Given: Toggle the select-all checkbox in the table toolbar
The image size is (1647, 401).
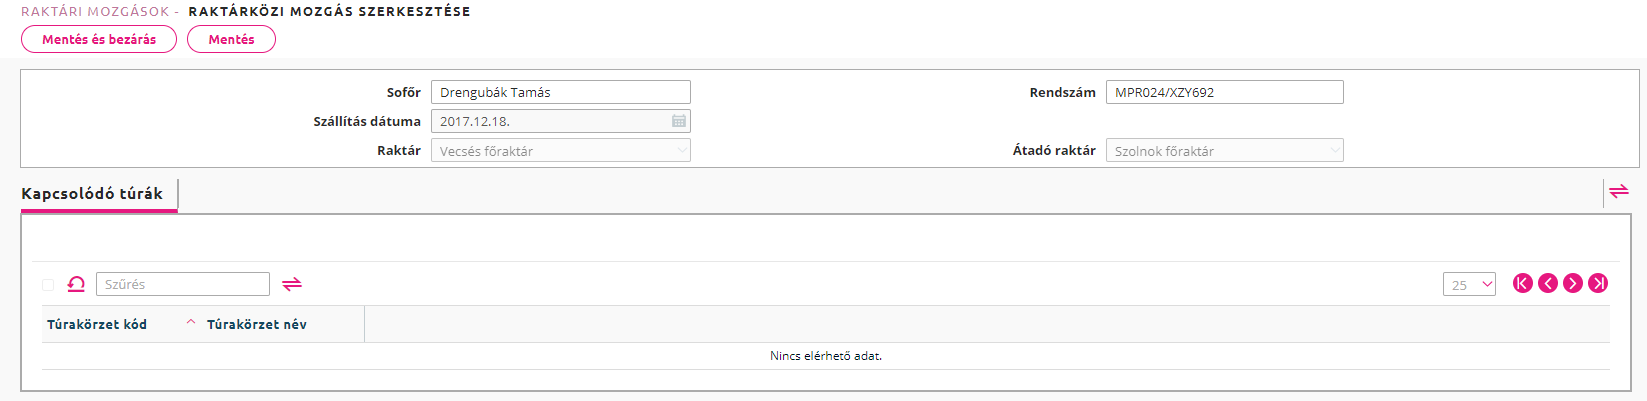Looking at the screenshot, I should coord(48,285).
